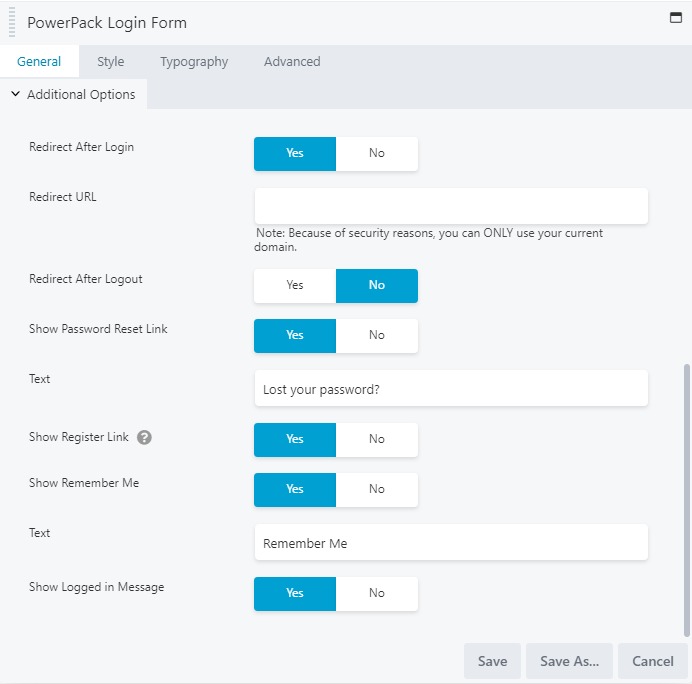
Task: Click the 'PowerPack Login Form' panel title
Action: (x=107, y=23)
